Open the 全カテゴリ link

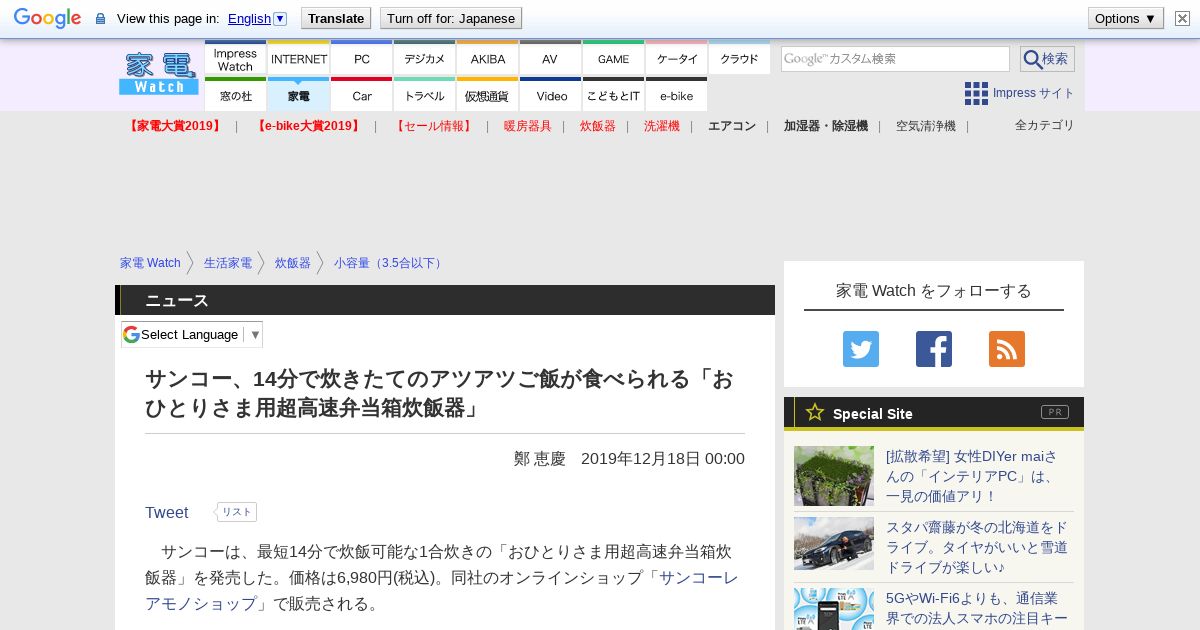tap(1044, 125)
